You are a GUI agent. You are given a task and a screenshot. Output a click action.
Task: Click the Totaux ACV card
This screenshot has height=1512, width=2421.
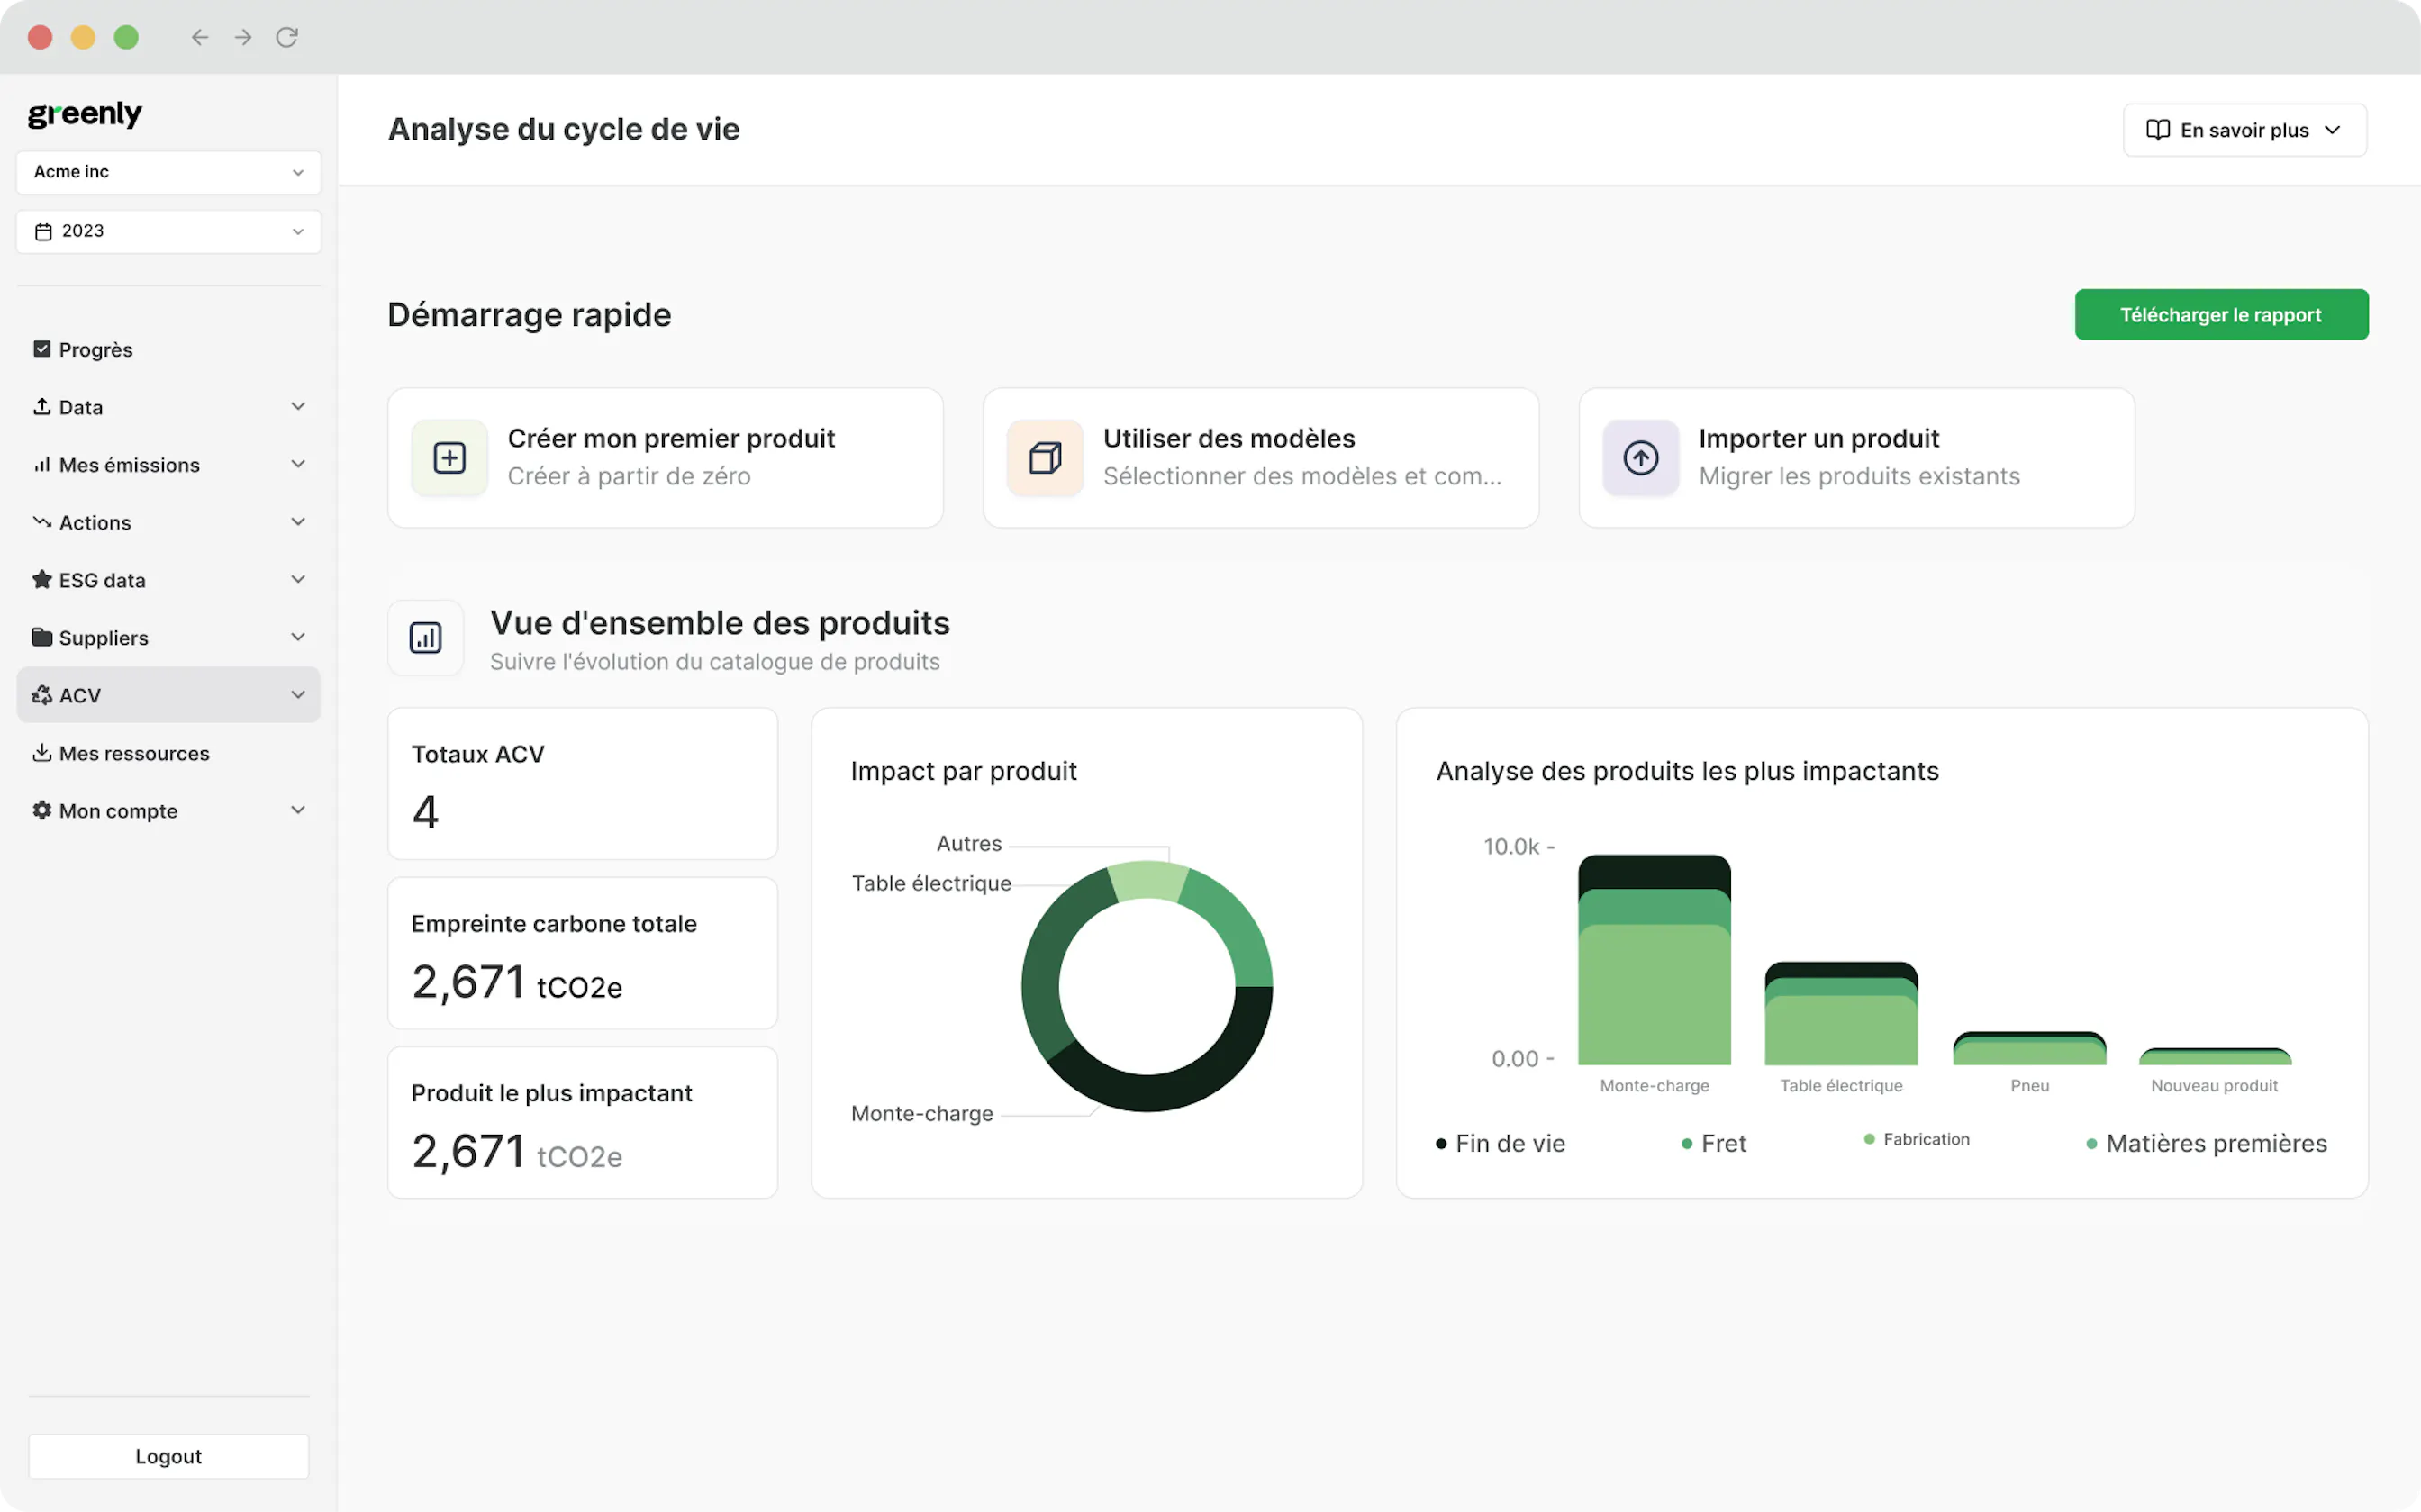[x=583, y=784]
